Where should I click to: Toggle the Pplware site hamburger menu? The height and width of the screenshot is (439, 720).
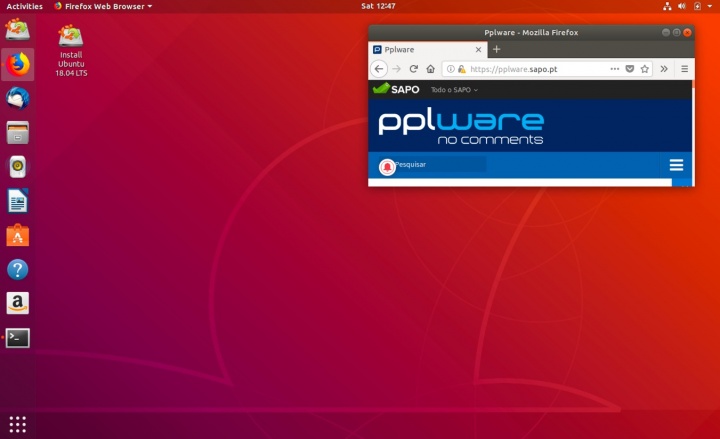(x=676, y=165)
